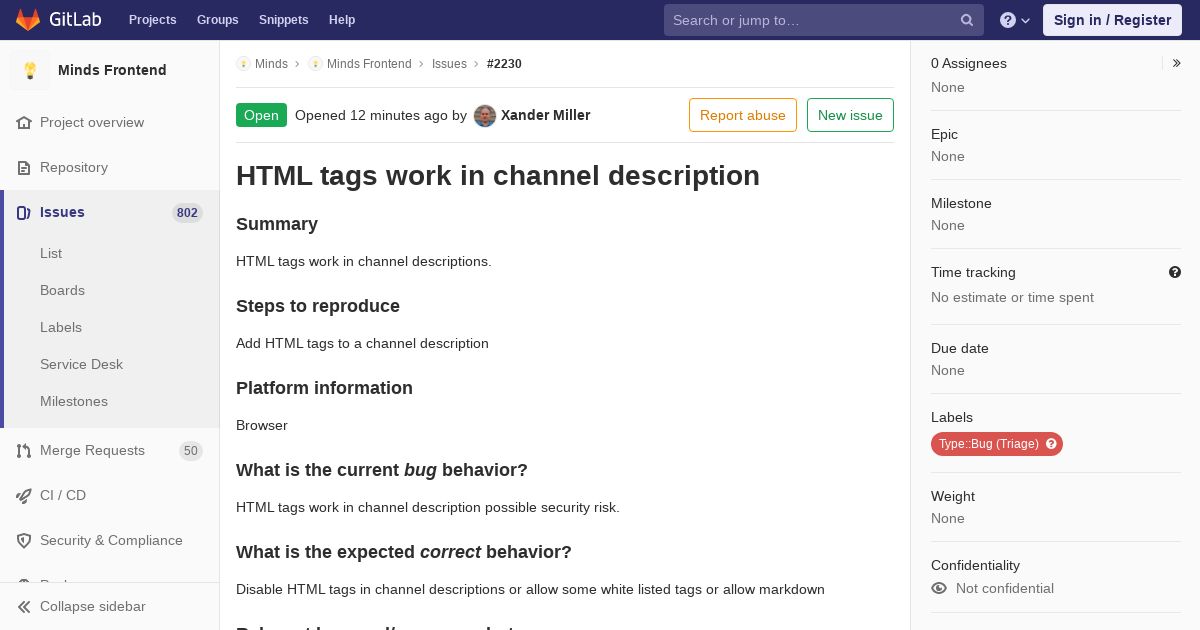Viewport: 1200px width, 630px height.
Task: Click the issue title heading
Action: 498,176
